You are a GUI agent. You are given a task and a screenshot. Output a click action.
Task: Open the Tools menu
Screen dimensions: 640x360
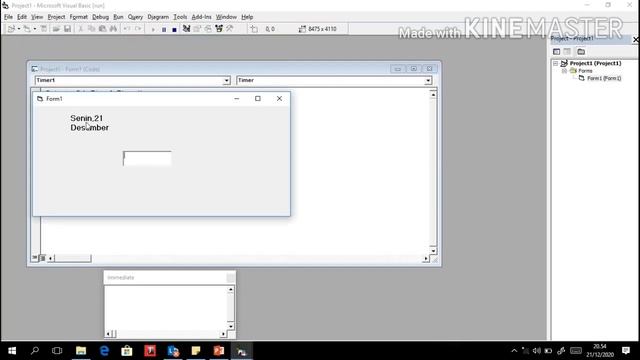[180, 17]
